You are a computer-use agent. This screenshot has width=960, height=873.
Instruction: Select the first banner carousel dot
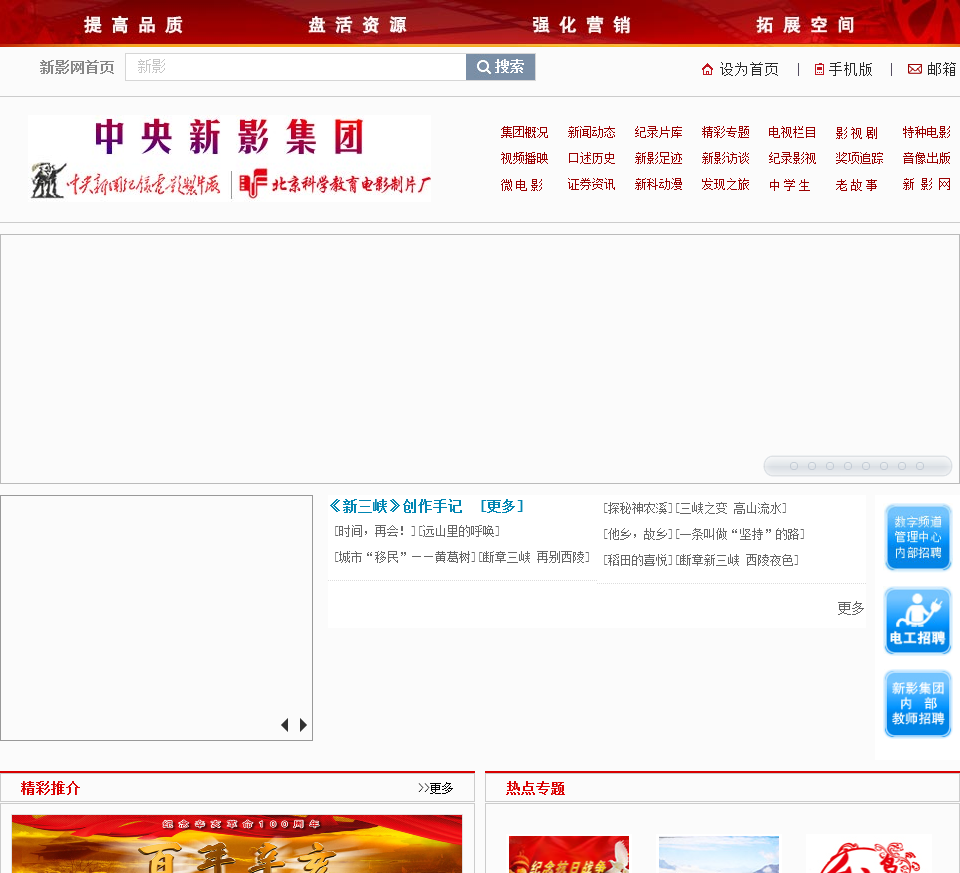tap(794, 466)
